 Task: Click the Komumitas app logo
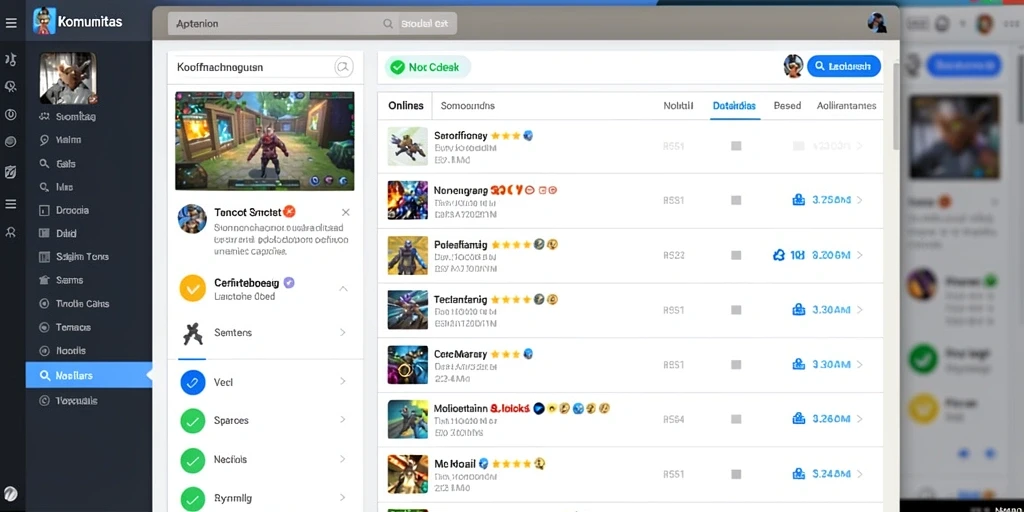44,21
